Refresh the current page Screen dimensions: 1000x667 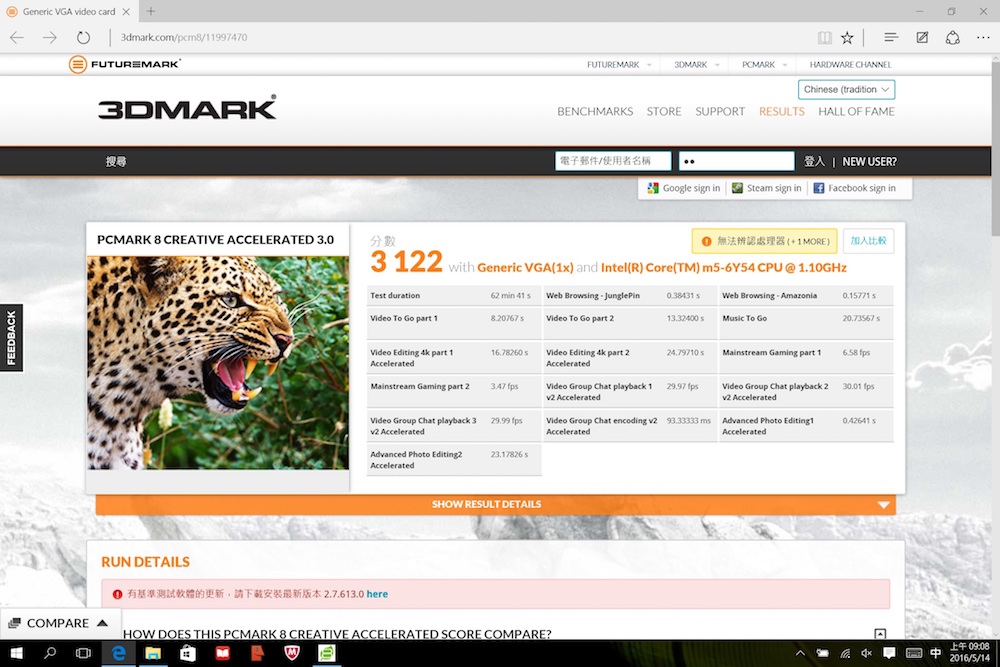point(83,37)
